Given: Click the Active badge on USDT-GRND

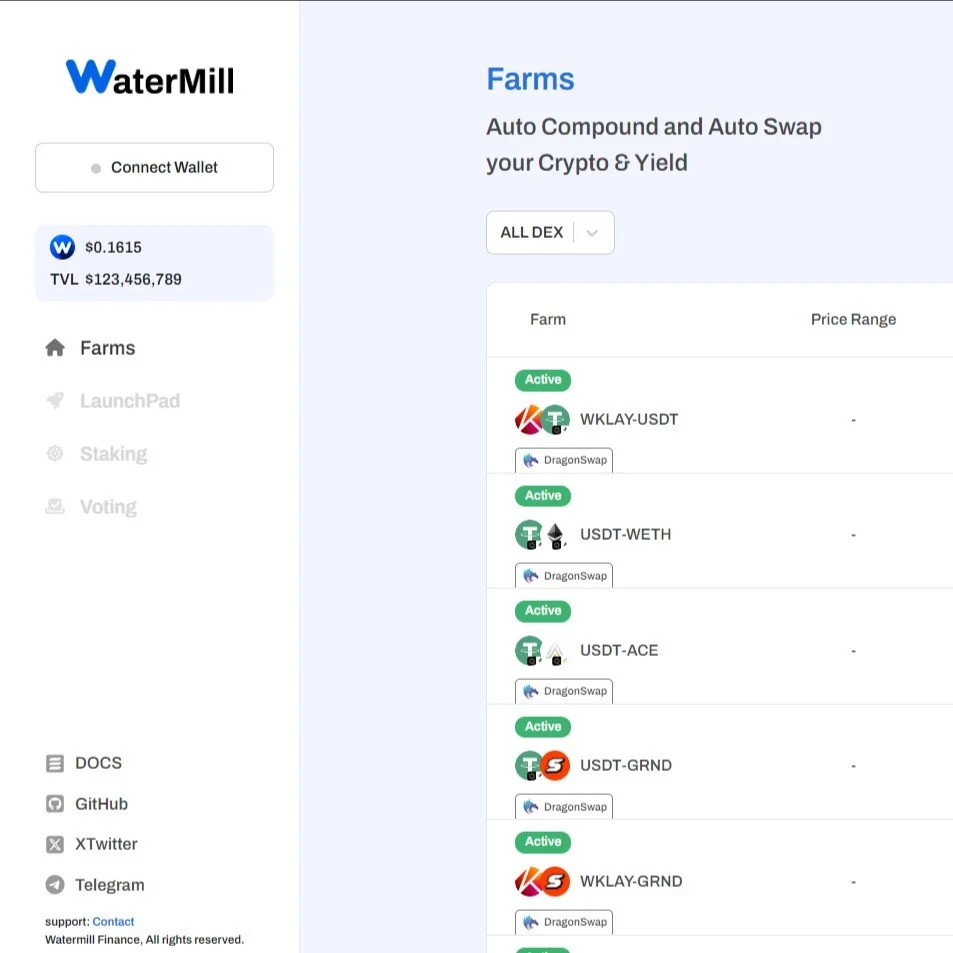Looking at the screenshot, I should coord(543,726).
